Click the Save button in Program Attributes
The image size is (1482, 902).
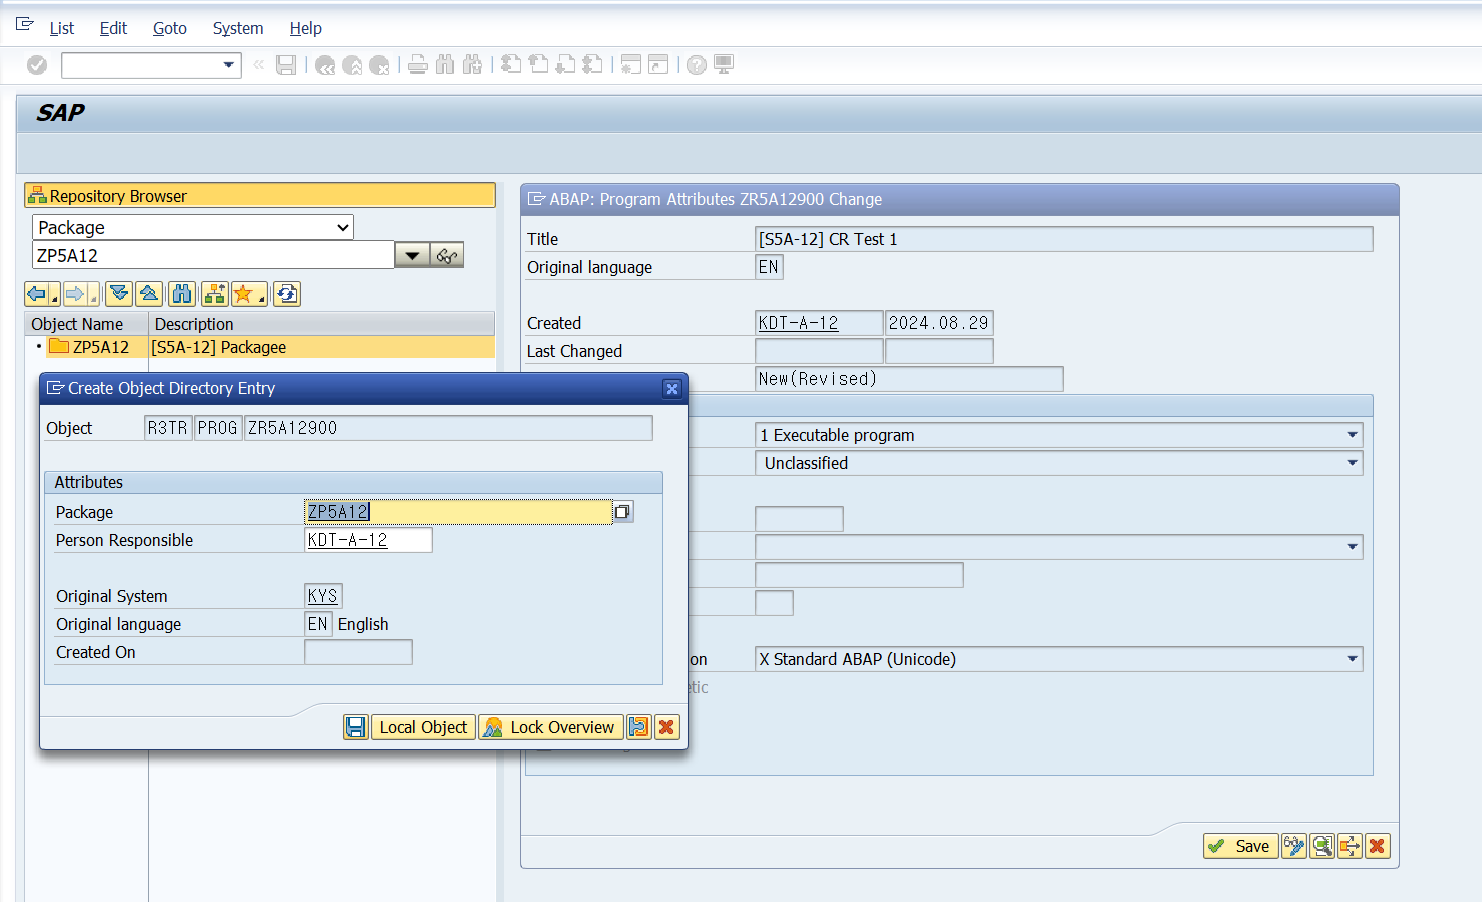[x=1240, y=846]
